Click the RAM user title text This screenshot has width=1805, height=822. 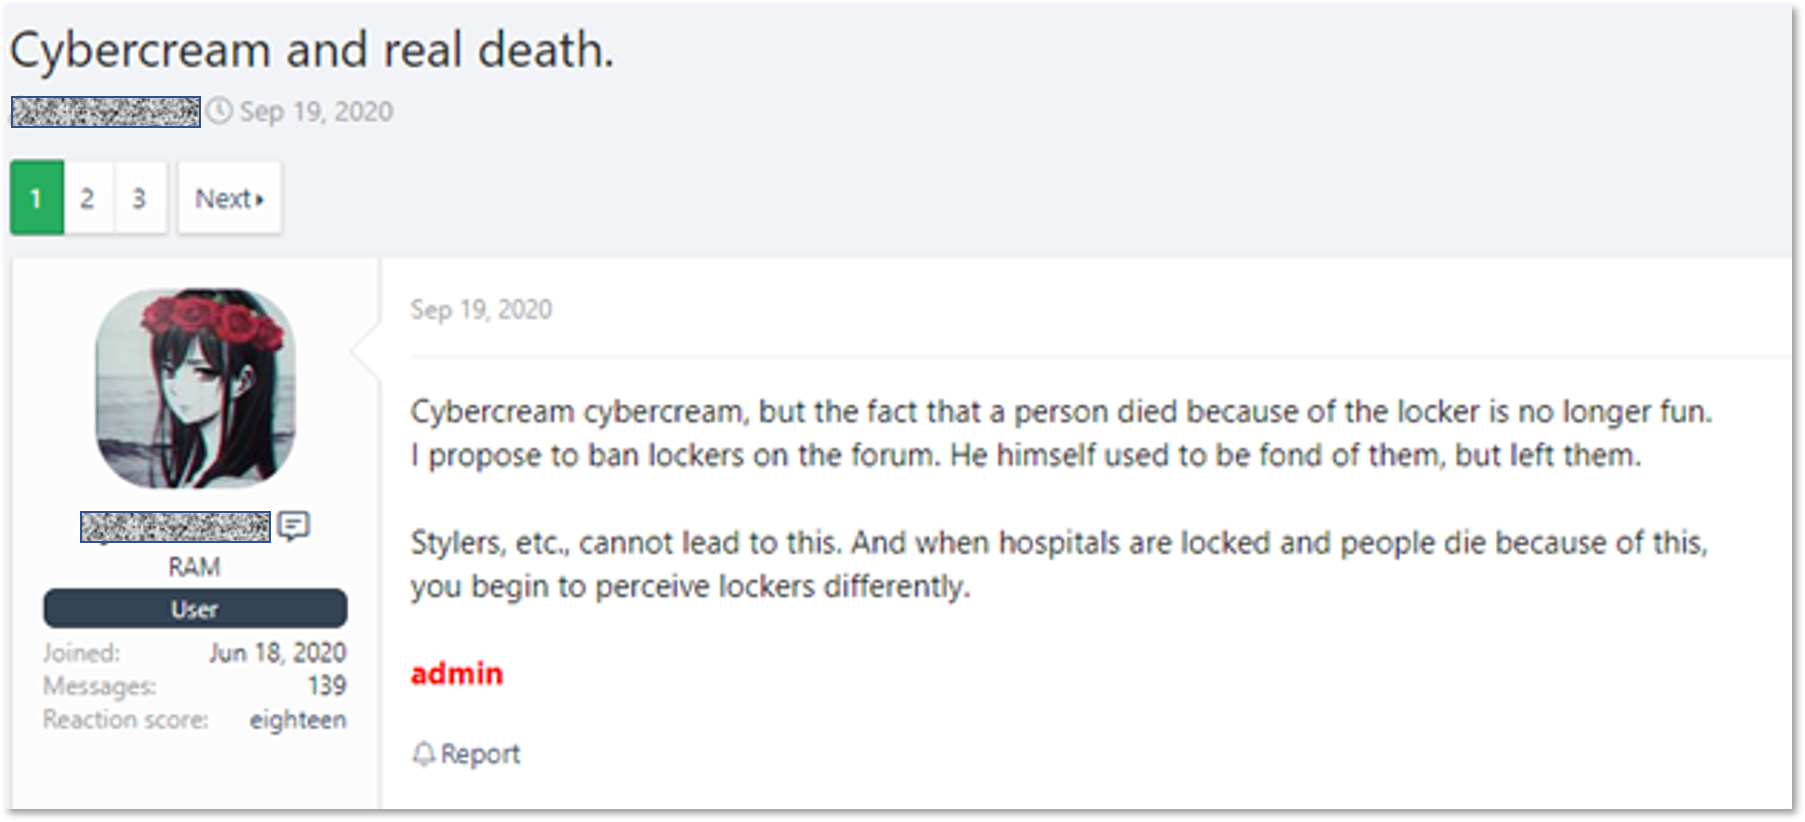(194, 567)
